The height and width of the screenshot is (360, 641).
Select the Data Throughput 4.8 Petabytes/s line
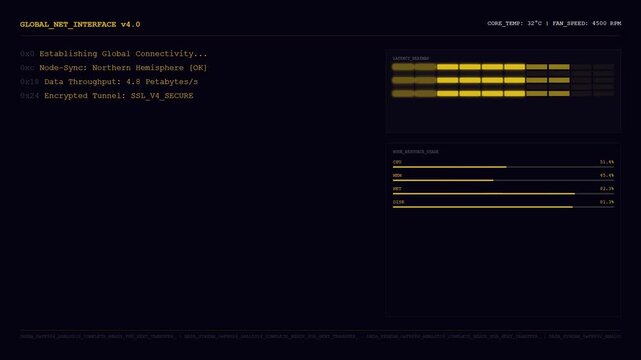pos(109,82)
